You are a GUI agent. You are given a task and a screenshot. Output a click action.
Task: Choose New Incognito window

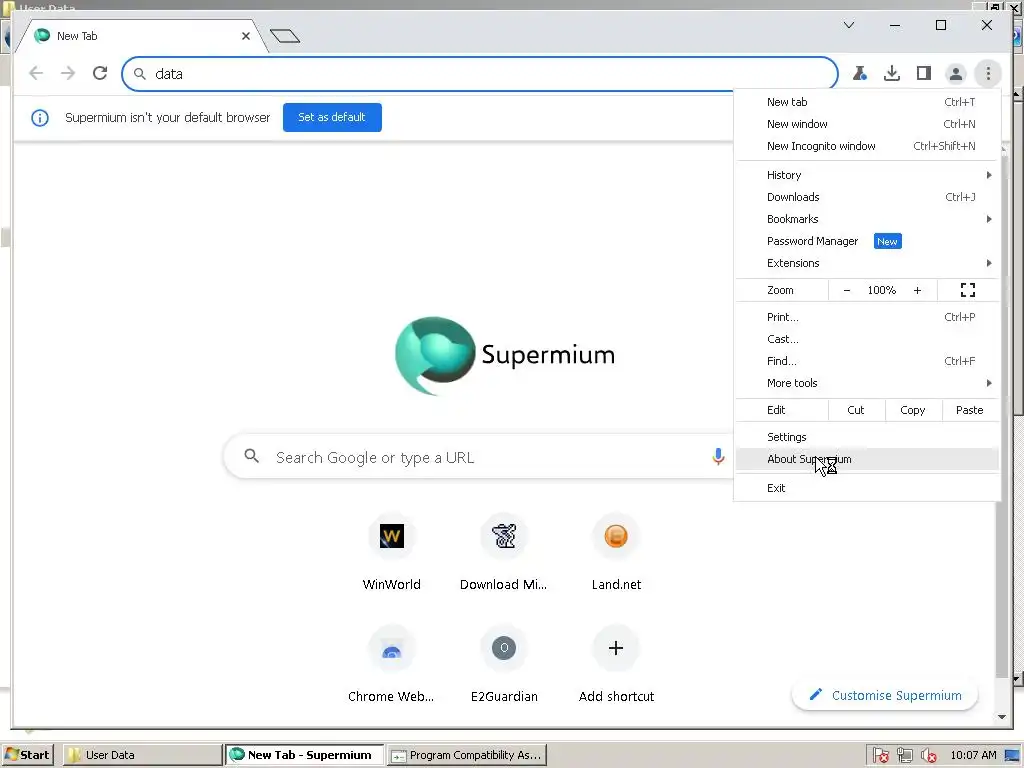pyautogui.click(x=867, y=146)
